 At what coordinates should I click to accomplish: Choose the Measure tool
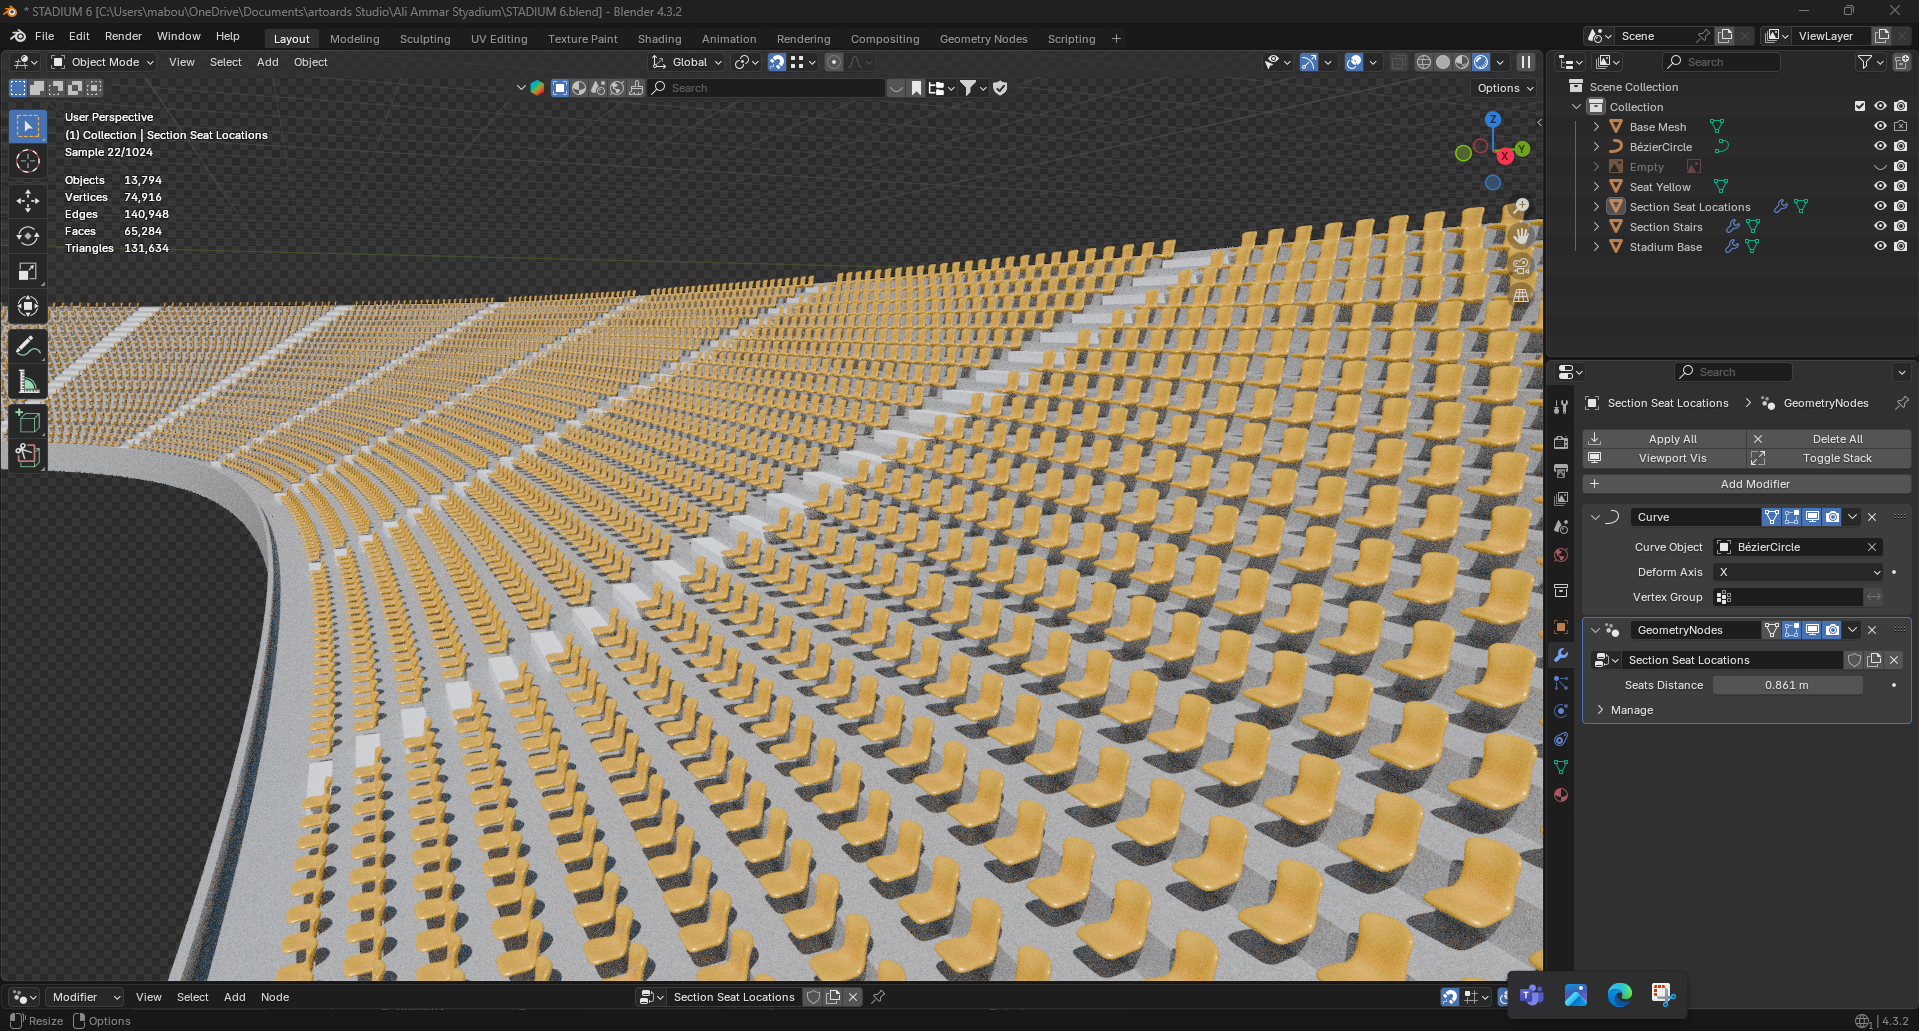coord(28,382)
